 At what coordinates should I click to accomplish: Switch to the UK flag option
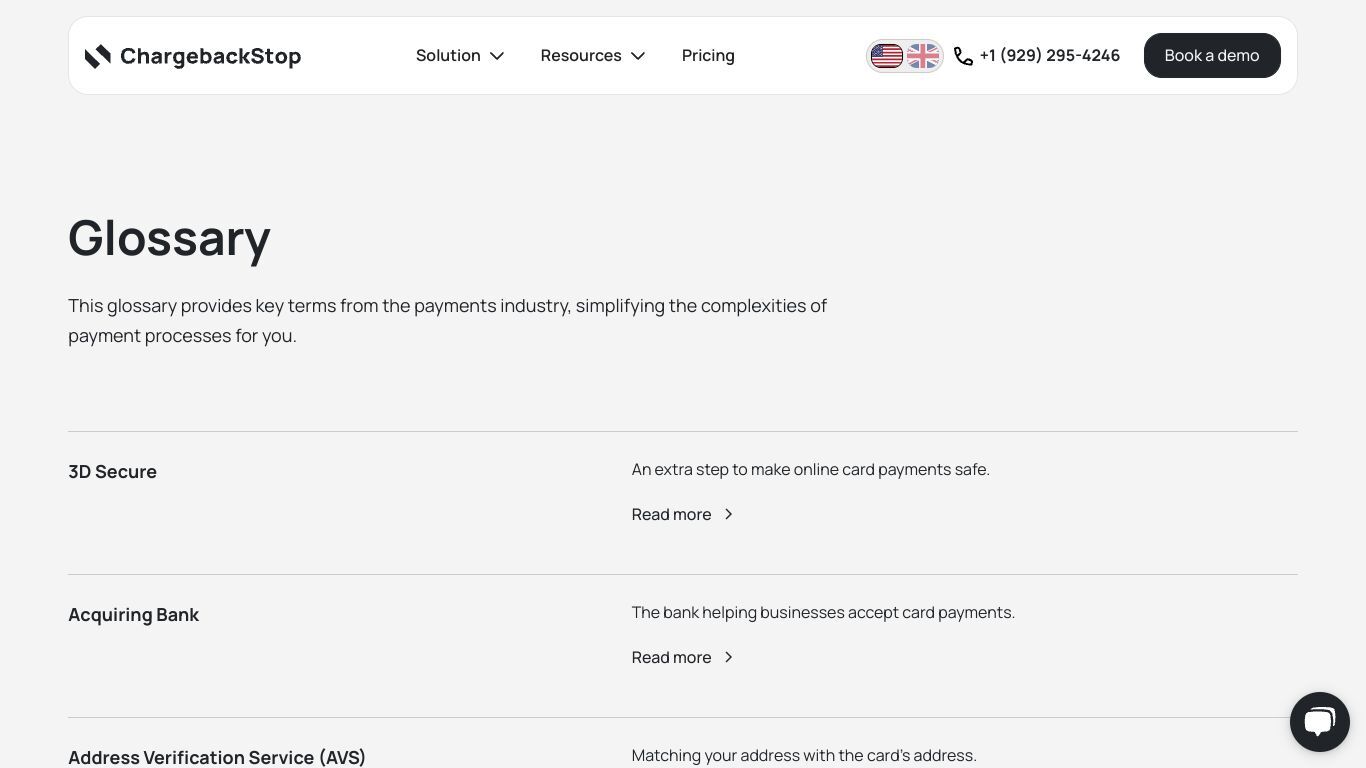(923, 56)
